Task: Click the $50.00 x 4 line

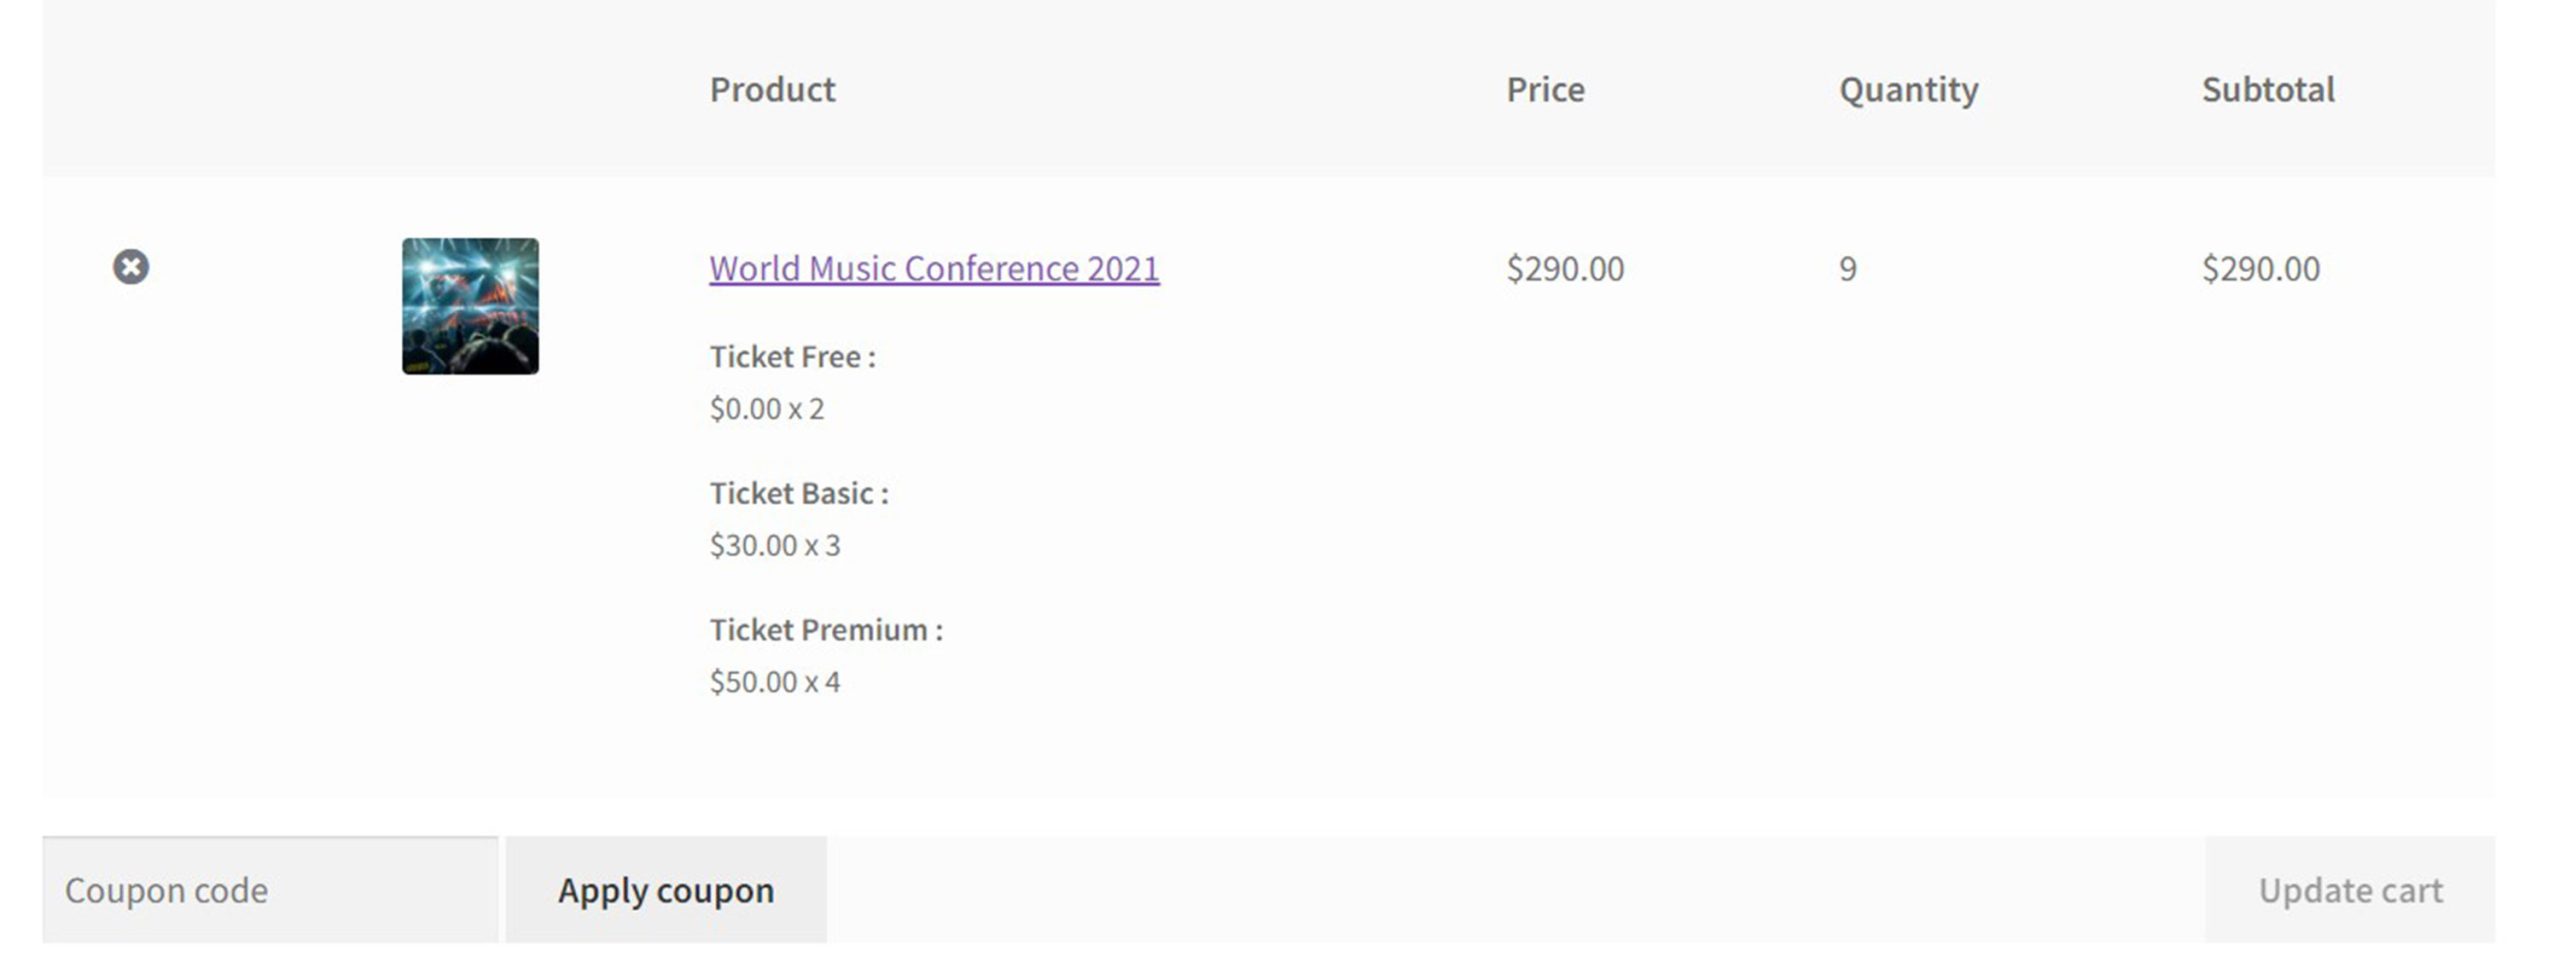Action: point(775,682)
